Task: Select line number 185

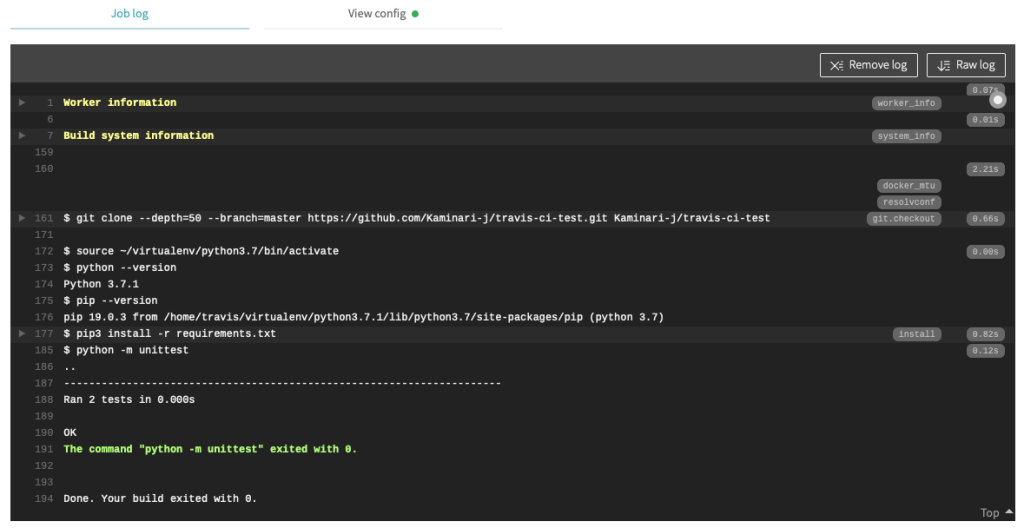Action: pyautogui.click(x=44, y=350)
